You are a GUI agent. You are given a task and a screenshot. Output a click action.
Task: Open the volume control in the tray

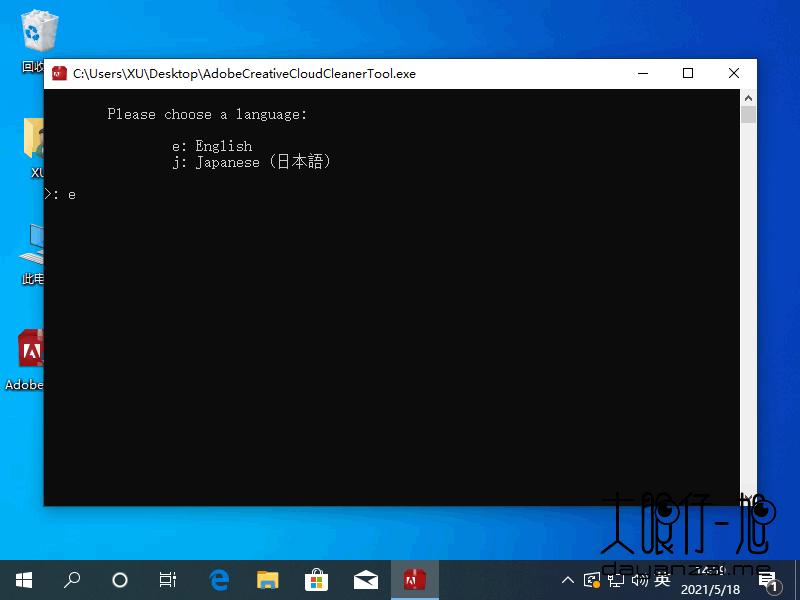pos(638,579)
